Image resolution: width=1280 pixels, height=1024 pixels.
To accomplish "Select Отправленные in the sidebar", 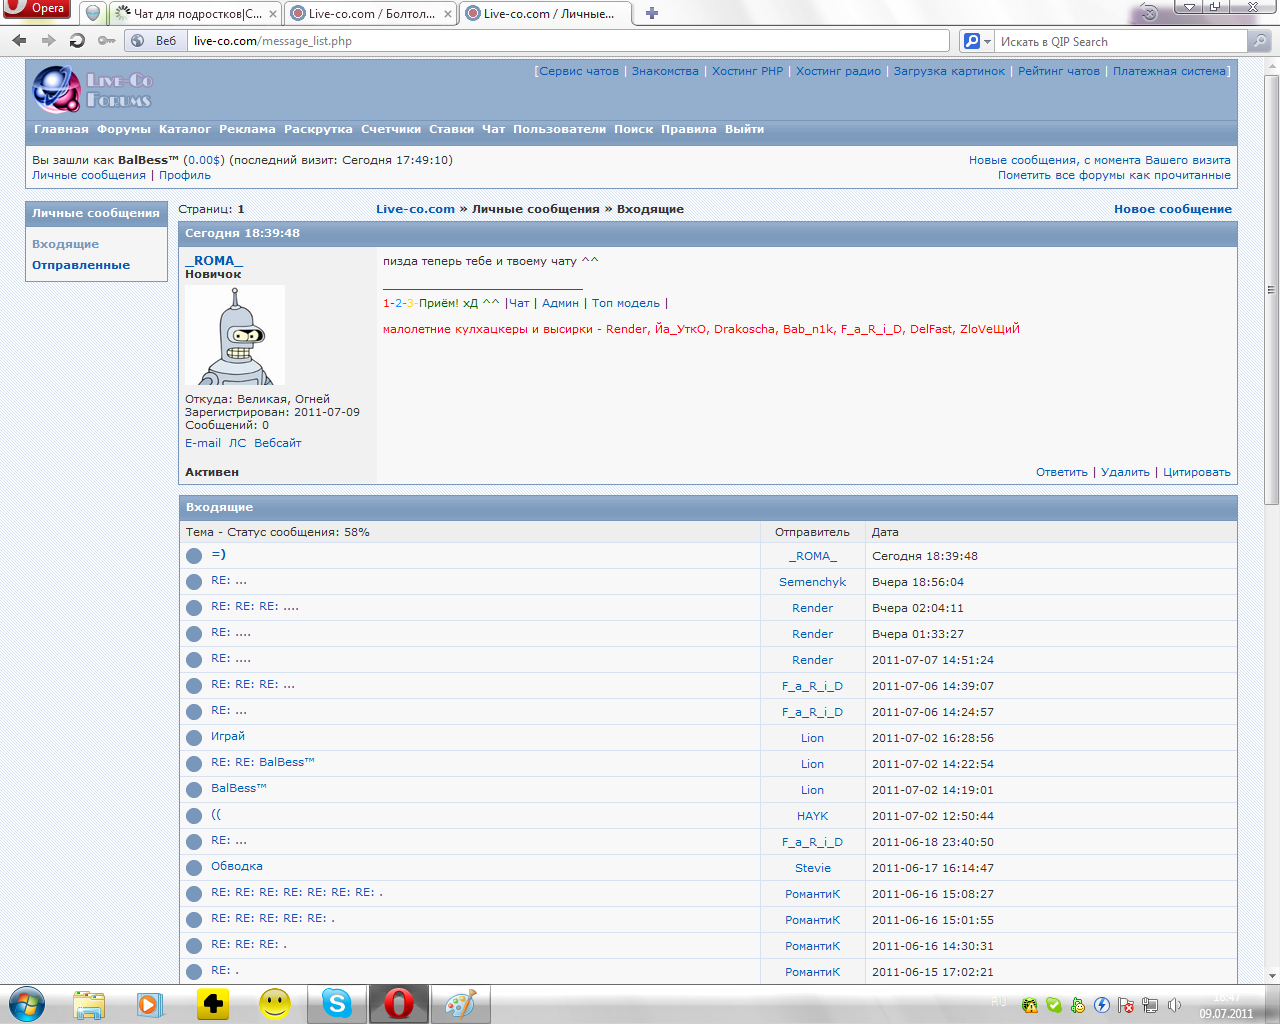I will click(81, 265).
